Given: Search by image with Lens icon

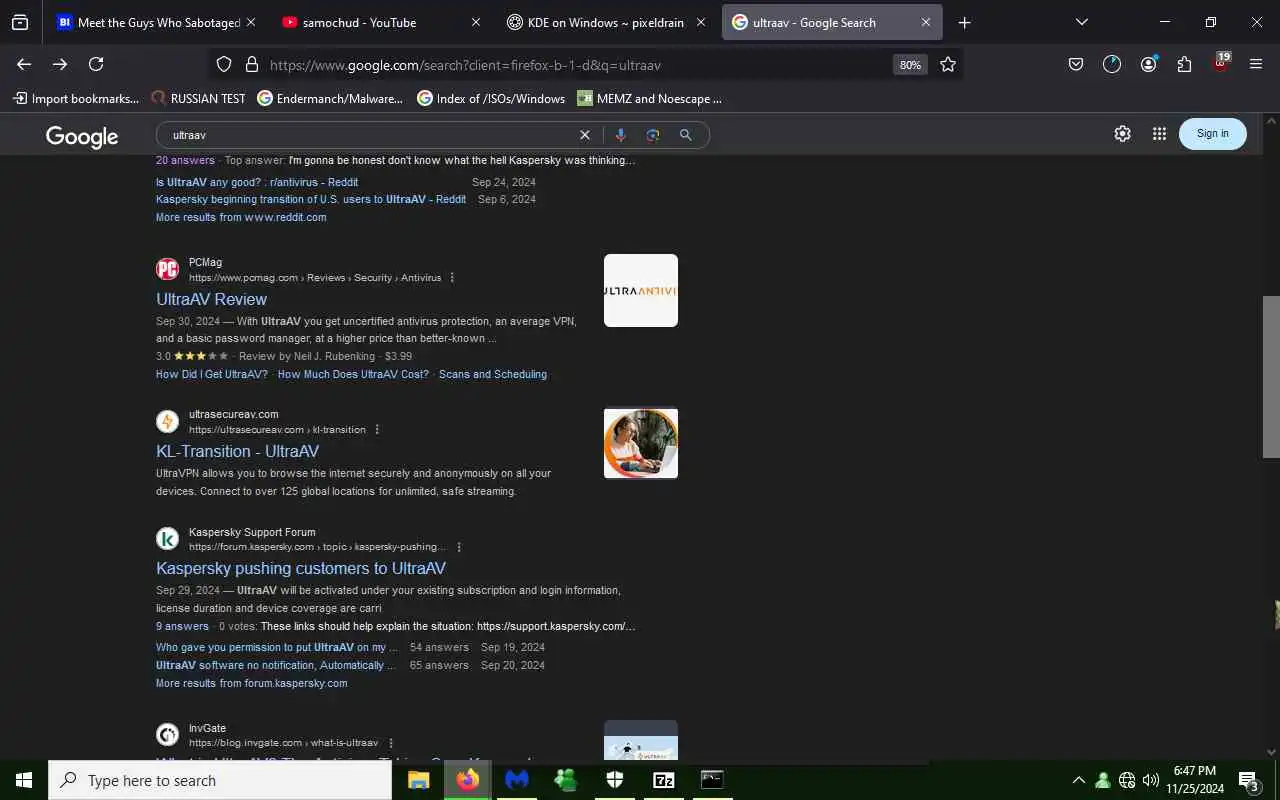Looking at the screenshot, I should pos(653,135).
